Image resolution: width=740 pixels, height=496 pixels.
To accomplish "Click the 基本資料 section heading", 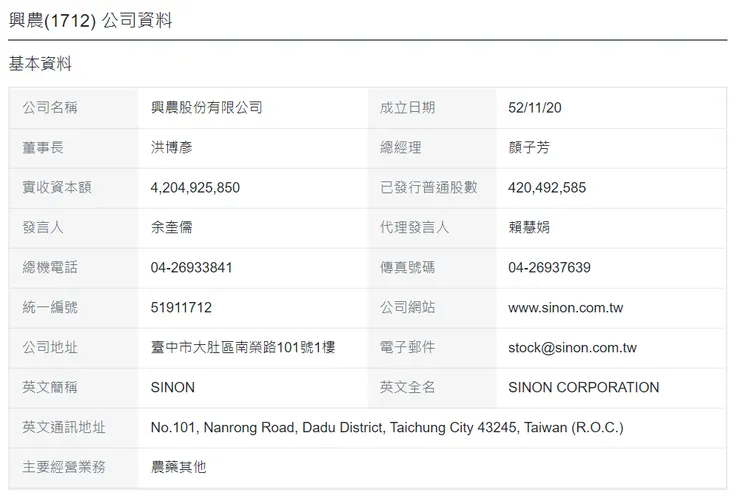I will (40, 64).
